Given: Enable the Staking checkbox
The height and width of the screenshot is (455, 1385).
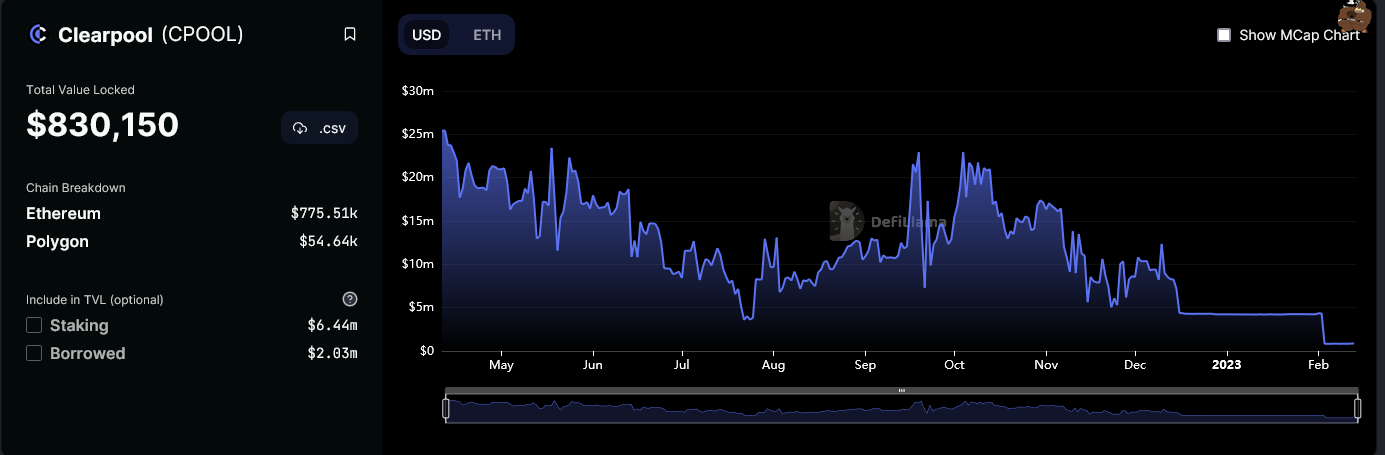Looking at the screenshot, I should click(x=34, y=325).
